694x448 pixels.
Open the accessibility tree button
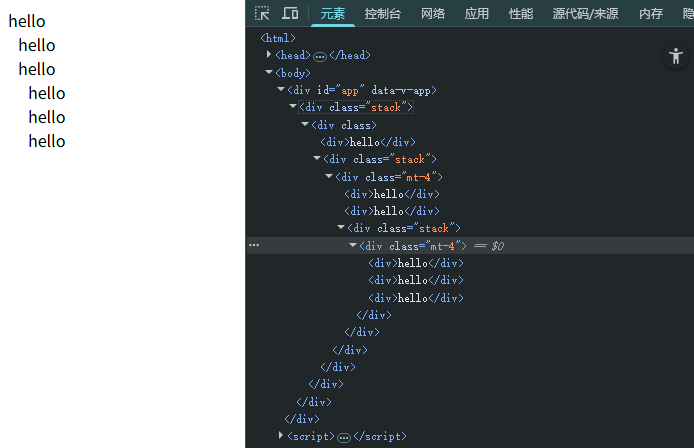[x=675, y=56]
